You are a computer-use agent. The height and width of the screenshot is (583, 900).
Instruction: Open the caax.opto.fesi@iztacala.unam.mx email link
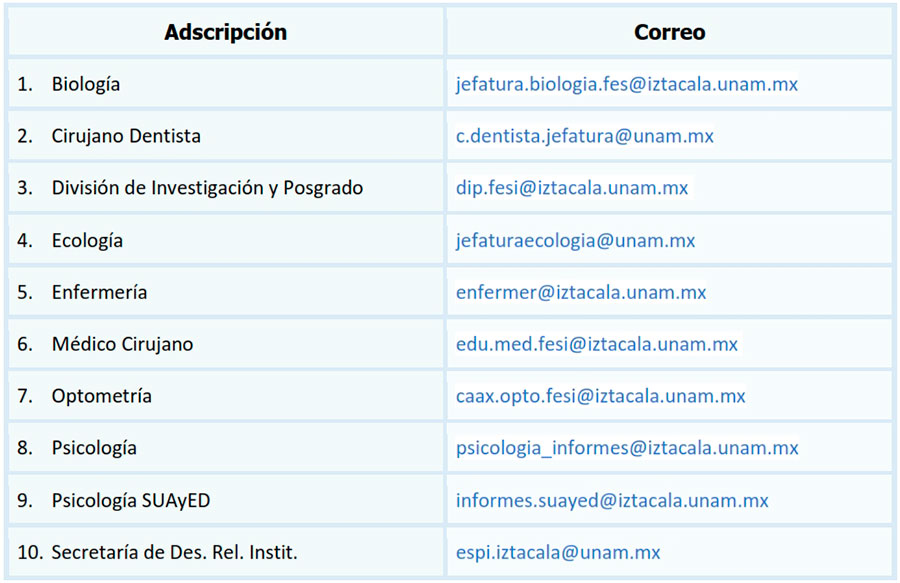[600, 396]
